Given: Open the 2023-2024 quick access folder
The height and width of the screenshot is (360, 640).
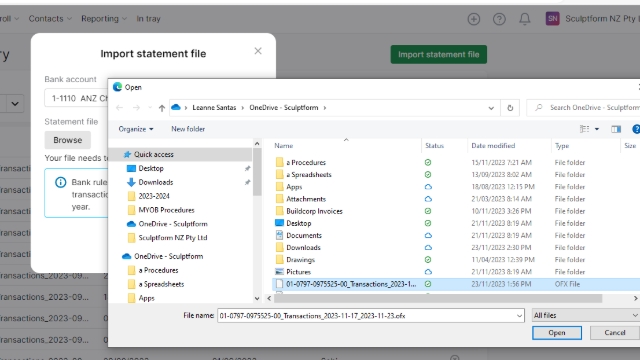Looking at the screenshot, I should (153, 196).
